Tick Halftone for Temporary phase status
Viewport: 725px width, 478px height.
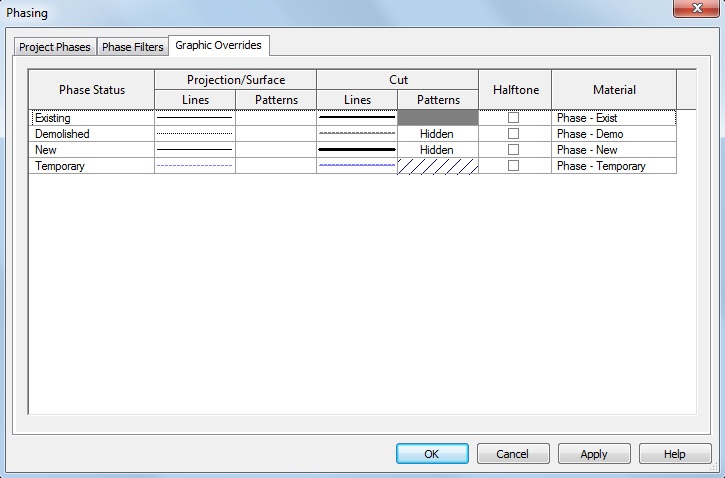513,165
